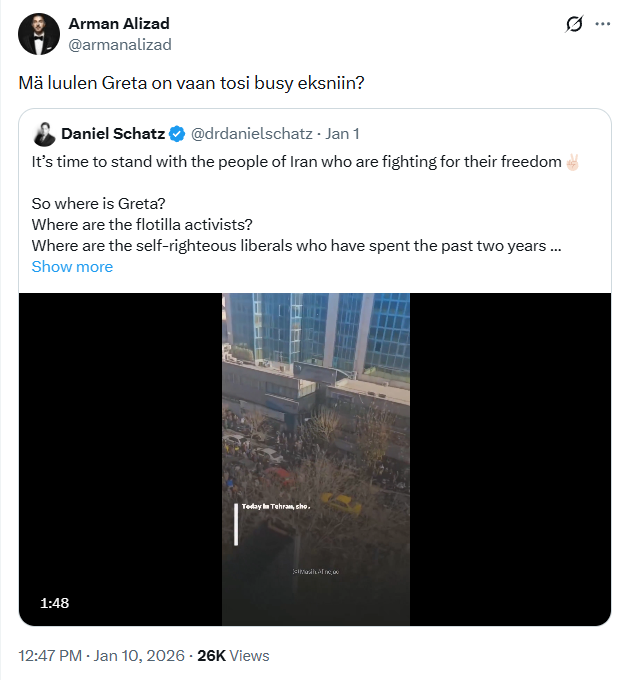Click the 26K Views count
626x680 pixels.
tap(234, 656)
